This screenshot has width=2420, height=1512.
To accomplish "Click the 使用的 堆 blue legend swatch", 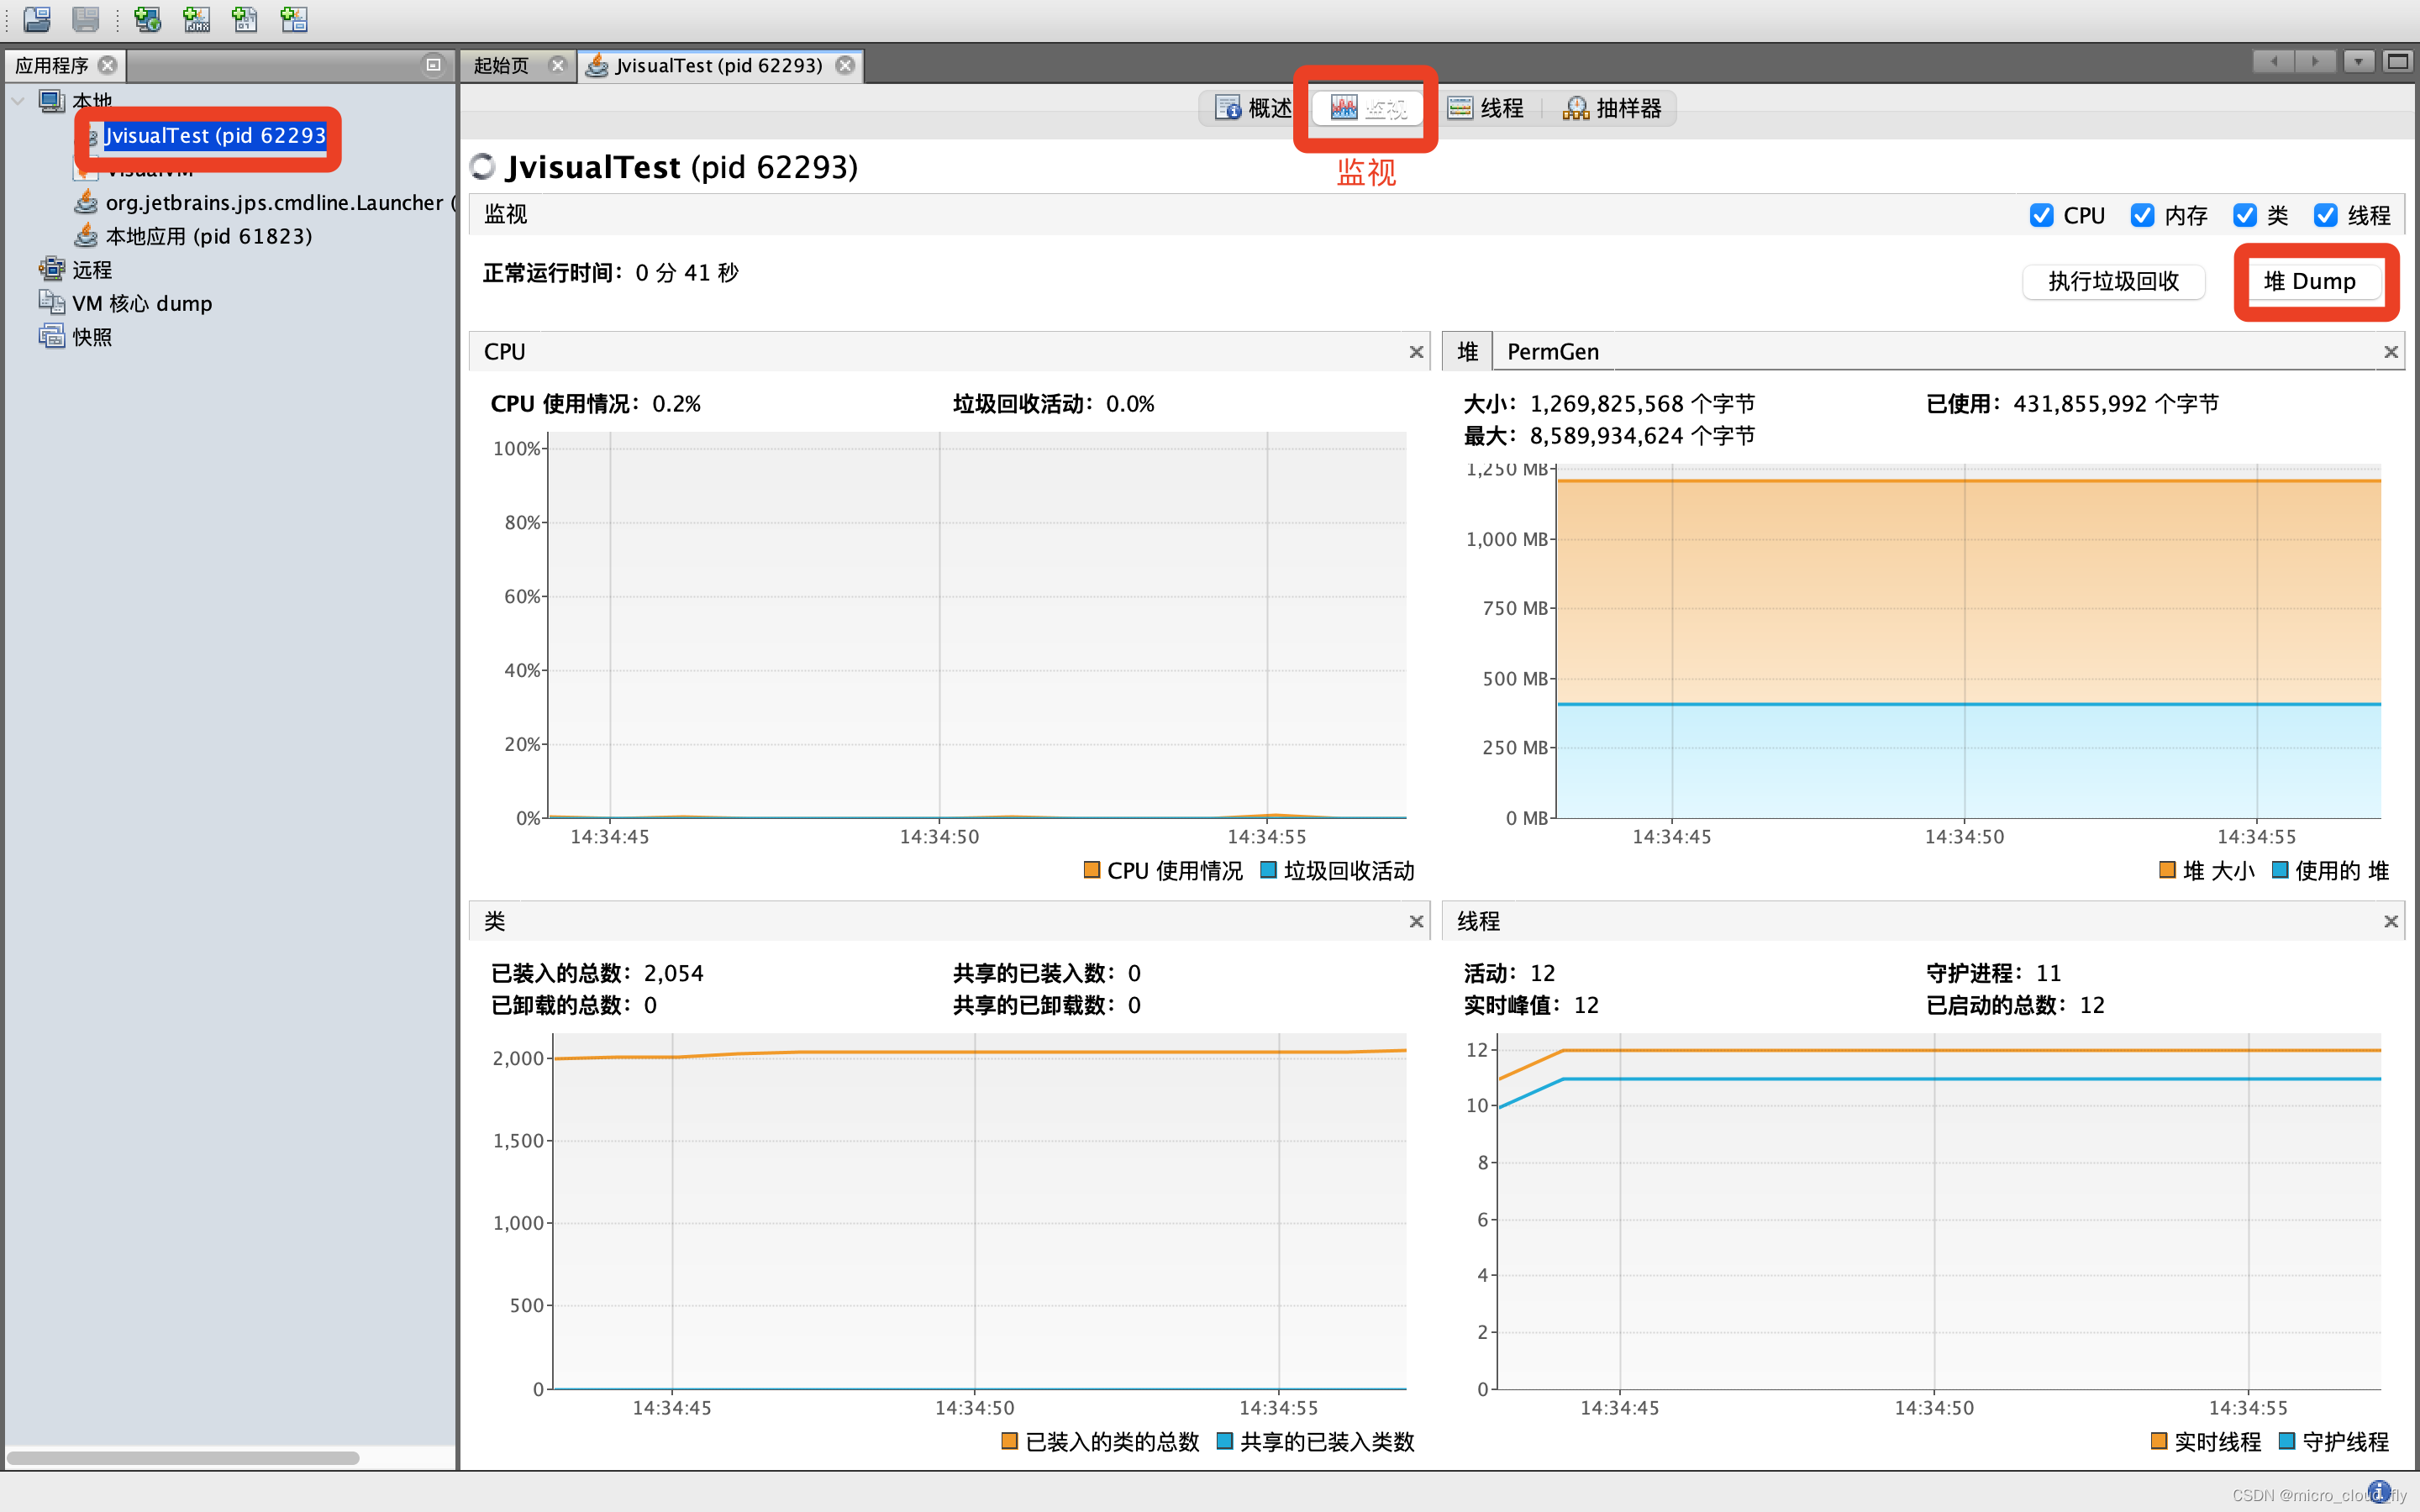I will (x=2280, y=869).
